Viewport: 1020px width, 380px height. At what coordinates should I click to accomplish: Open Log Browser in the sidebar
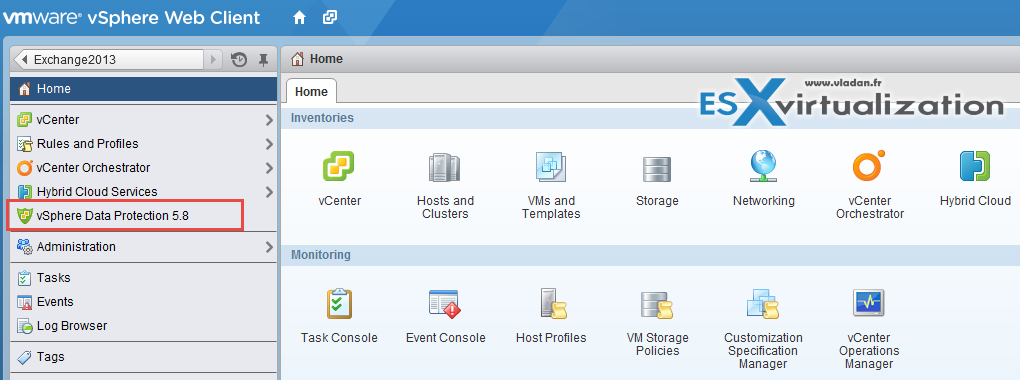tap(144, 326)
